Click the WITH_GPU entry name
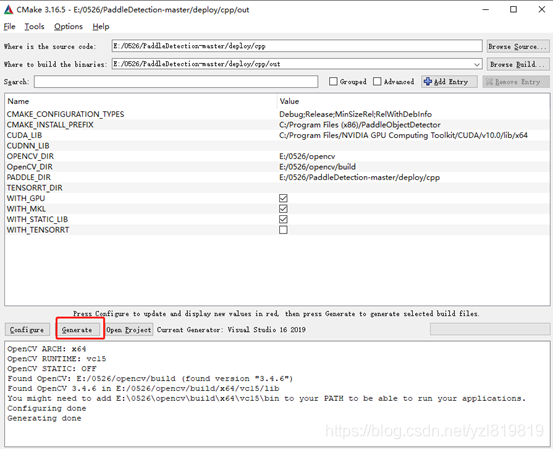This screenshot has width=553, height=449. tap(26, 198)
